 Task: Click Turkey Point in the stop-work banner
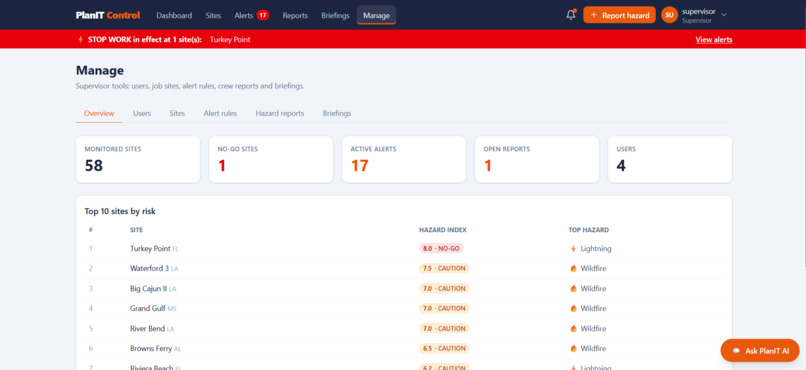(230, 40)
